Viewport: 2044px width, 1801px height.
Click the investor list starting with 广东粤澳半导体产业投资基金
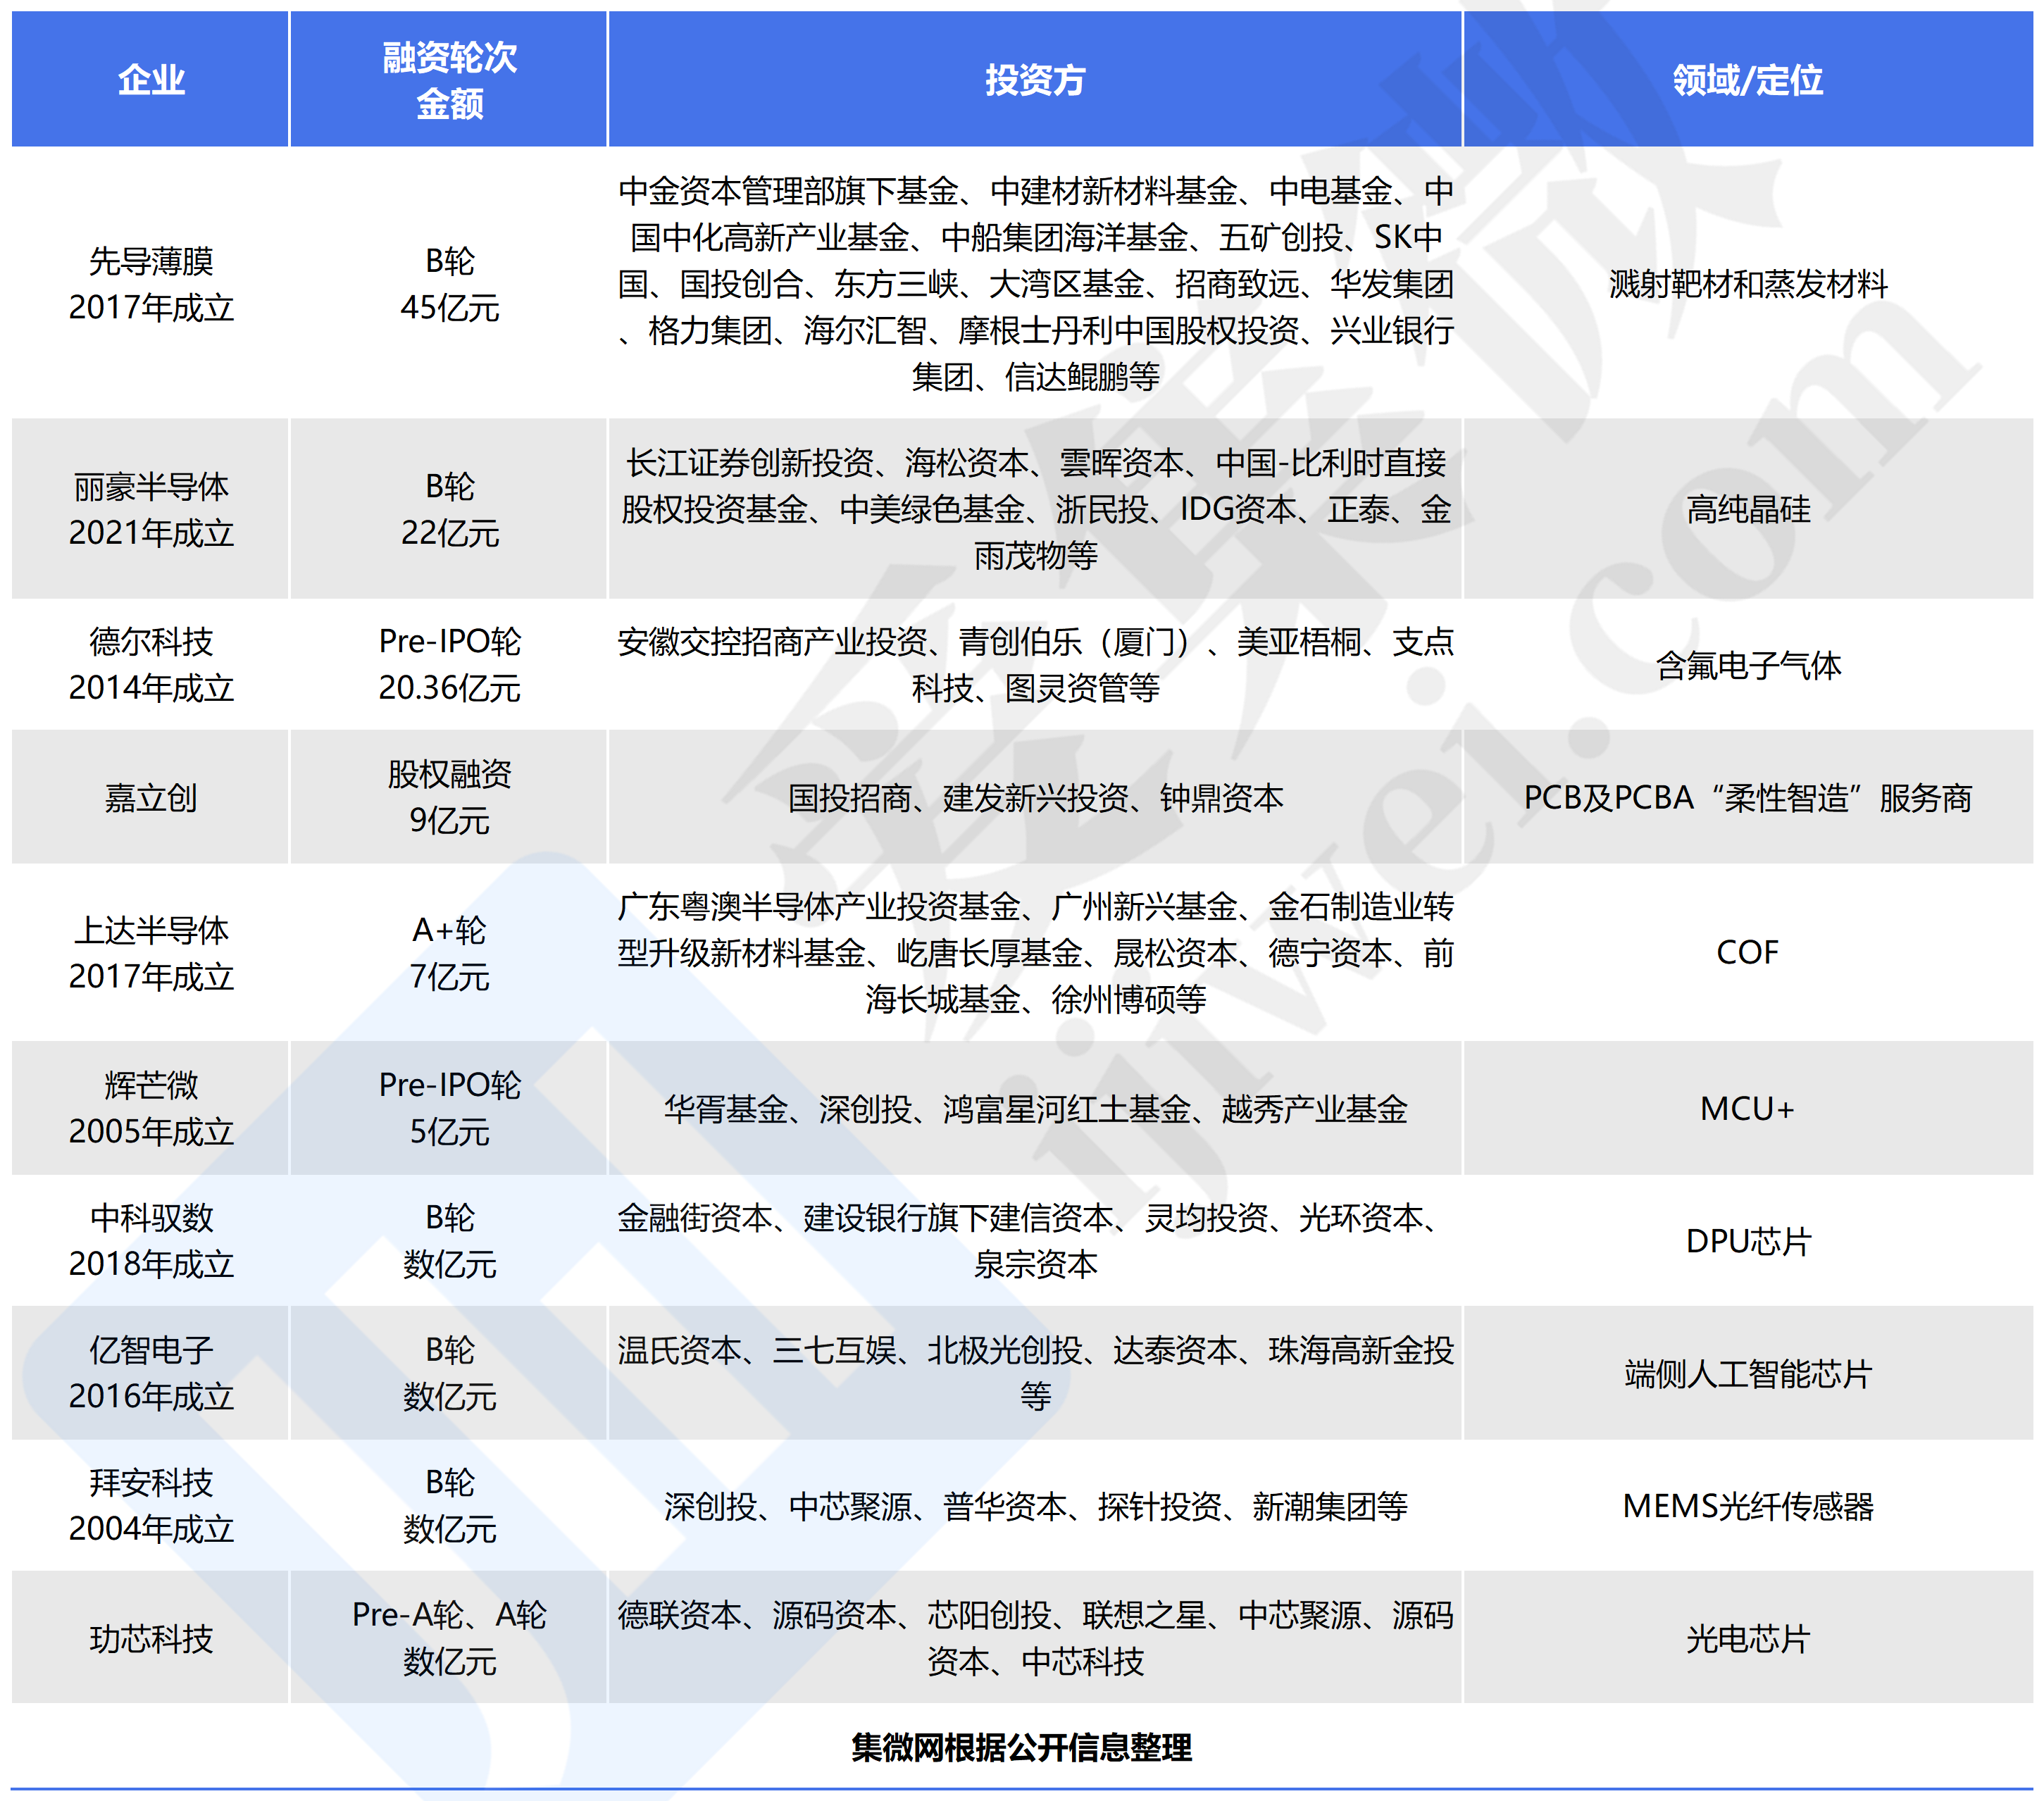(x=1035, y=952)
